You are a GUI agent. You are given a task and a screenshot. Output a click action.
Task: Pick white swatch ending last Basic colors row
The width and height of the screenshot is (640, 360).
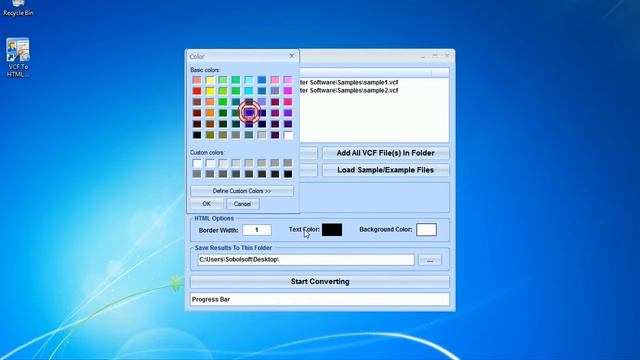click(288, 135)
